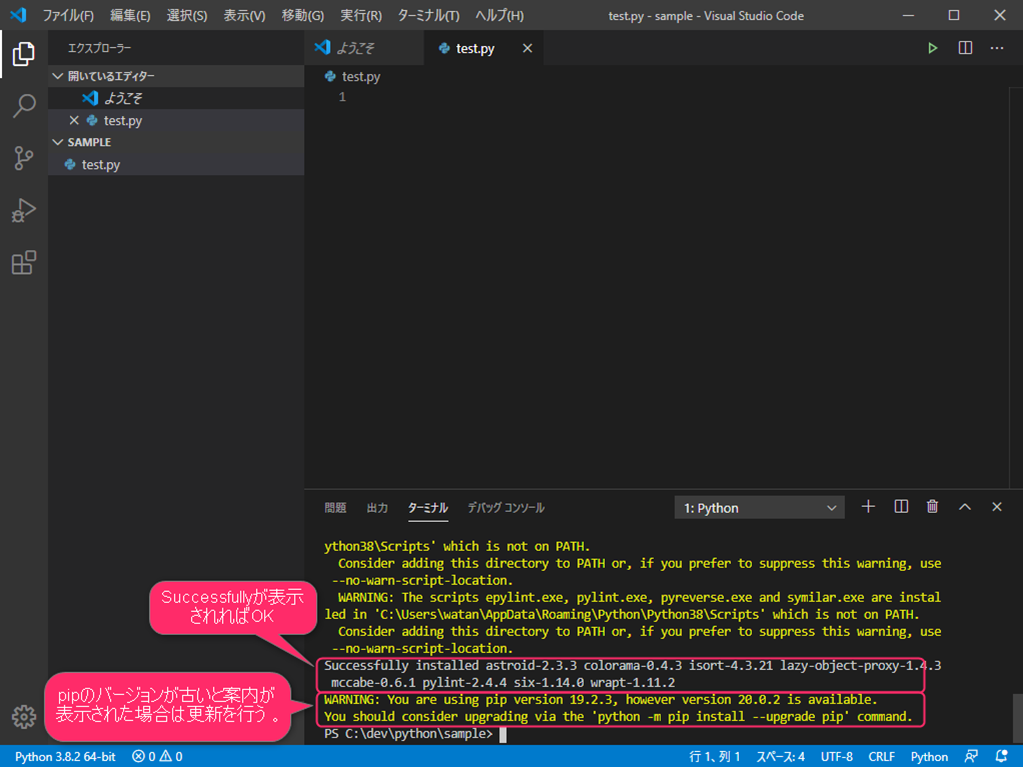Viewport: 1023px width, 767px height.
Task: Maximize the panel with up chevron
Action: [965, 507]
